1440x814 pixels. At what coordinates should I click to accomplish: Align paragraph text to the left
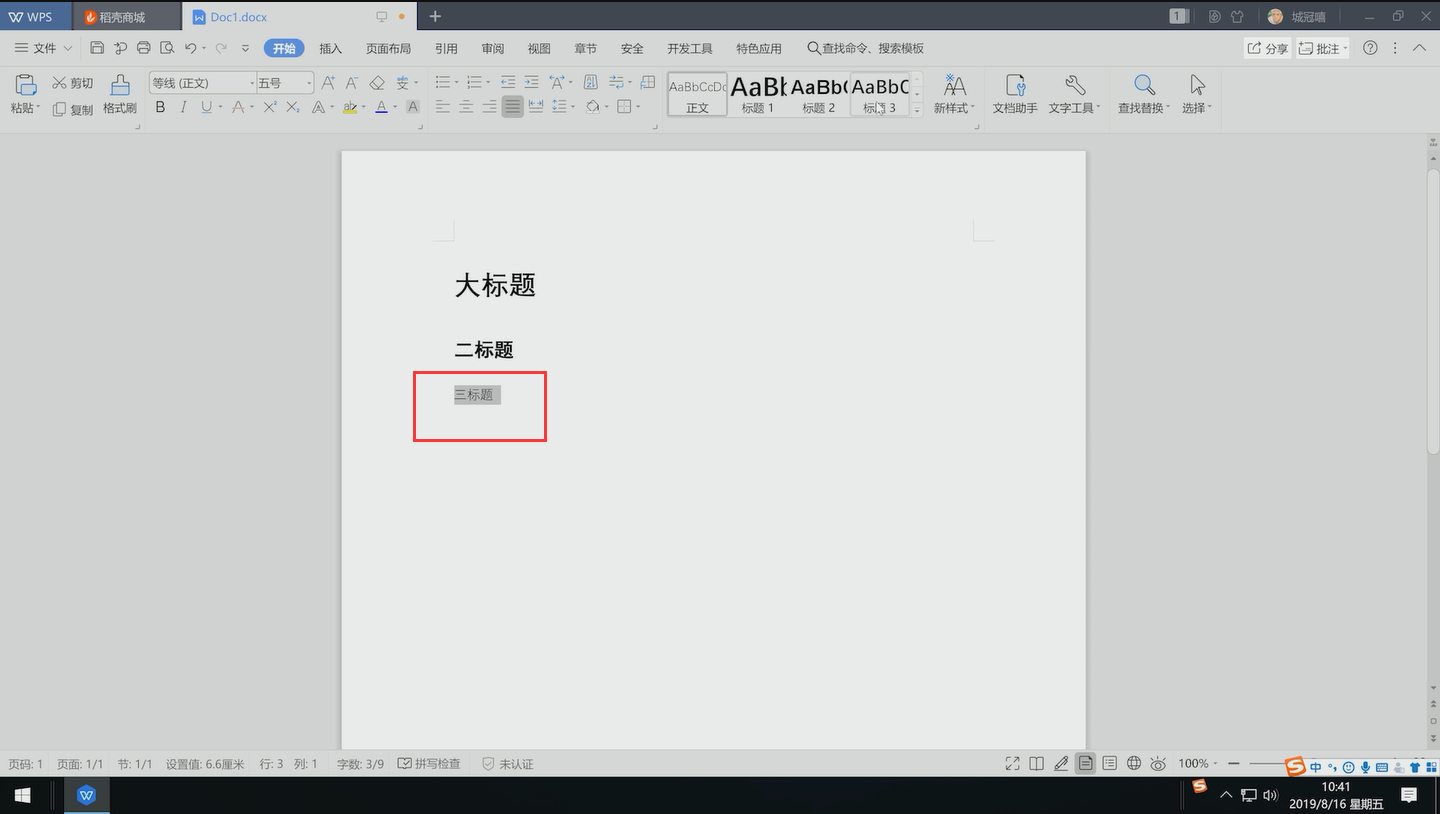443,107
